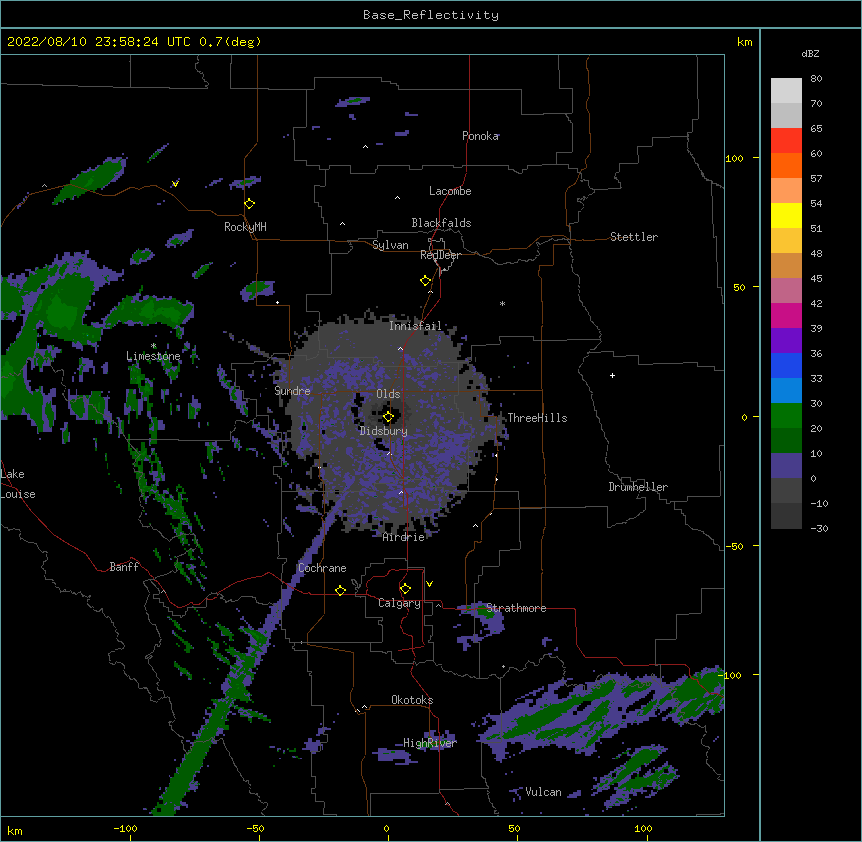Click the 50 tick label on bottom axis

pyautogui.click(x=514, y=829)
